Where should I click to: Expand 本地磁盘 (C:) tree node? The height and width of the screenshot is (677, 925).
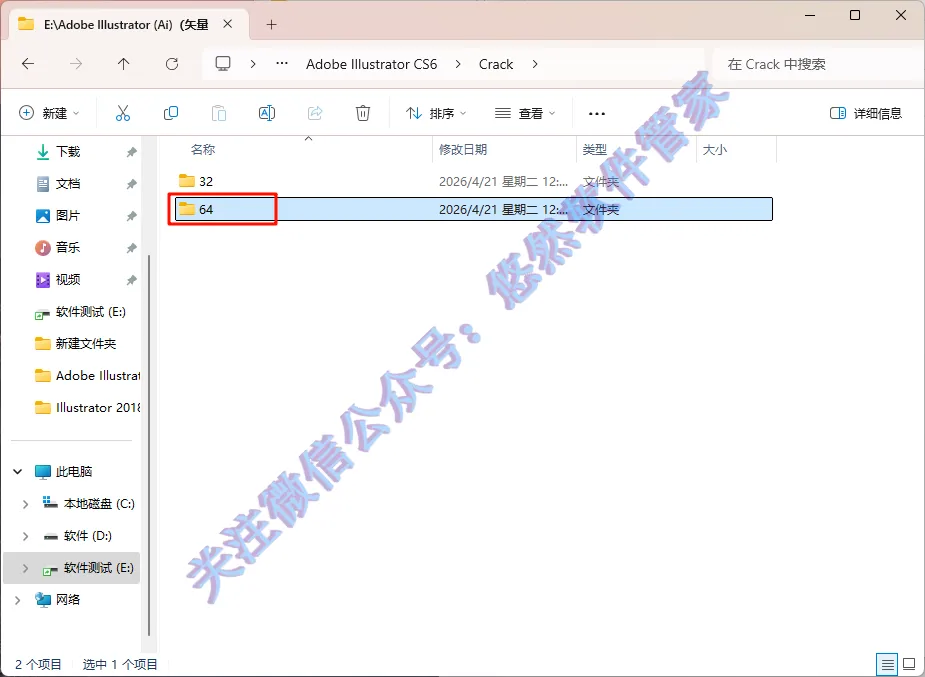pyautogui.click(x=25, y=504)
